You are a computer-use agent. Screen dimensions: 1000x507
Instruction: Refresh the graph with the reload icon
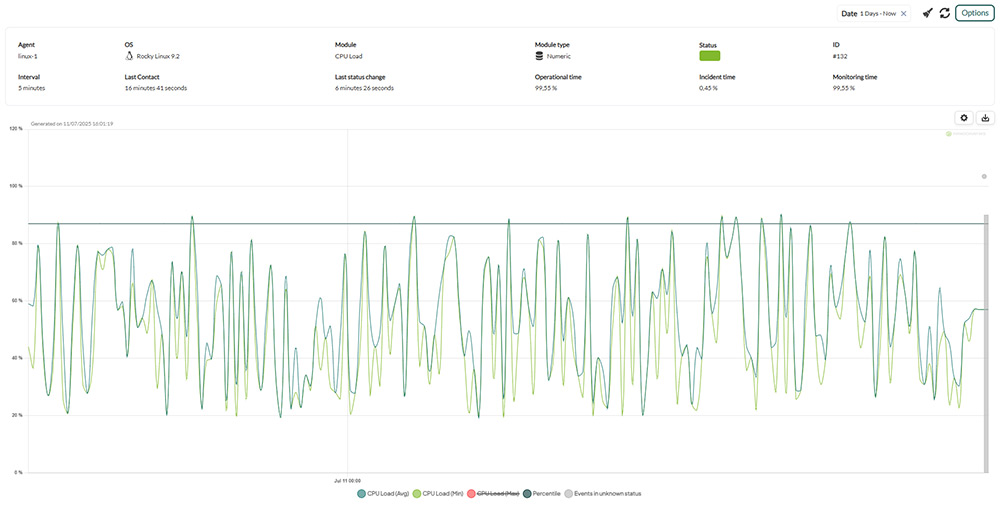pos(944,13)
